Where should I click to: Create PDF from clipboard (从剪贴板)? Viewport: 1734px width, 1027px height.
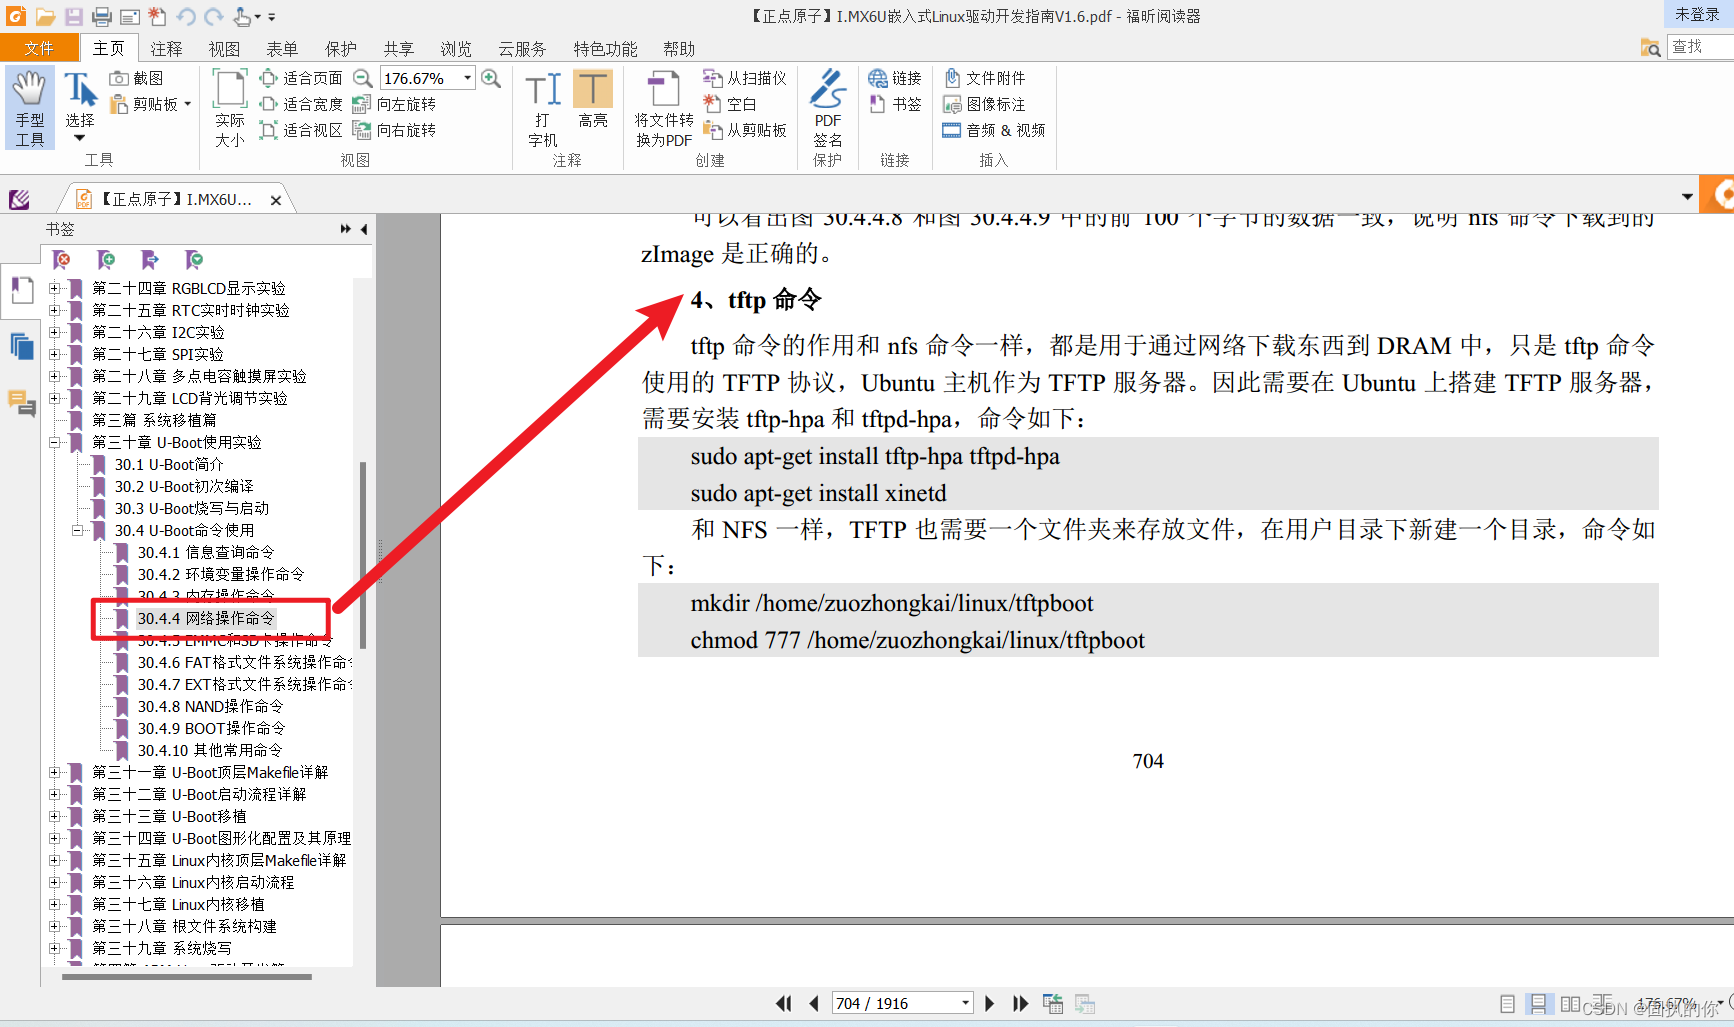tap(744, 130)
